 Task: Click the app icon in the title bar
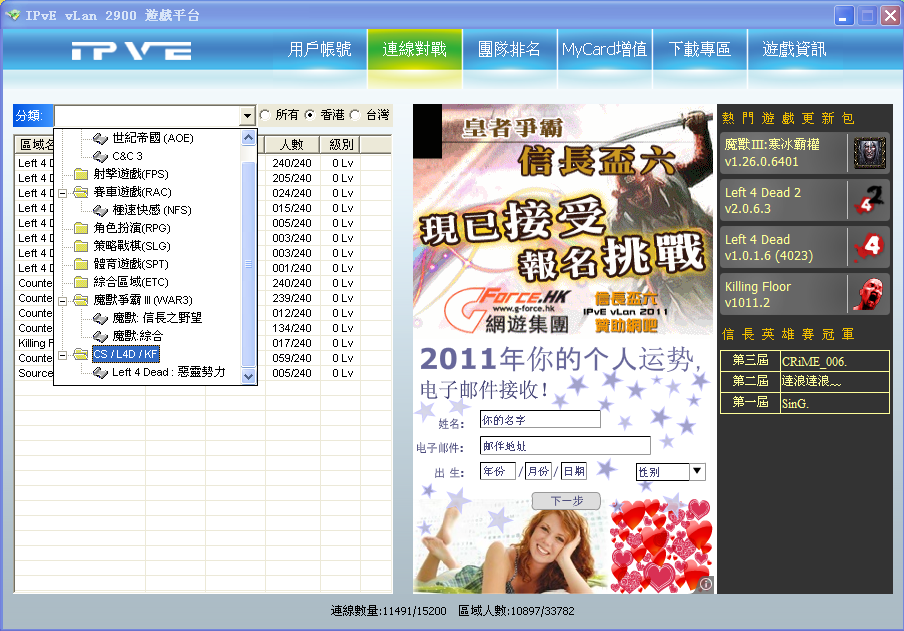12,15
